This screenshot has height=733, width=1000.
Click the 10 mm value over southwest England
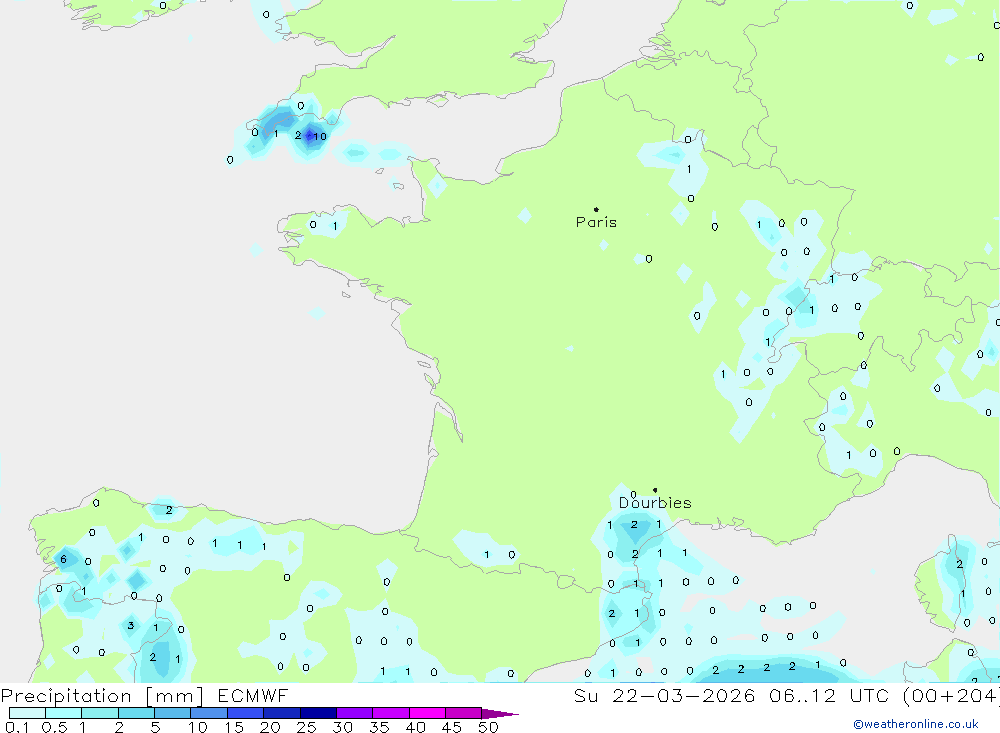click(320, 137)
